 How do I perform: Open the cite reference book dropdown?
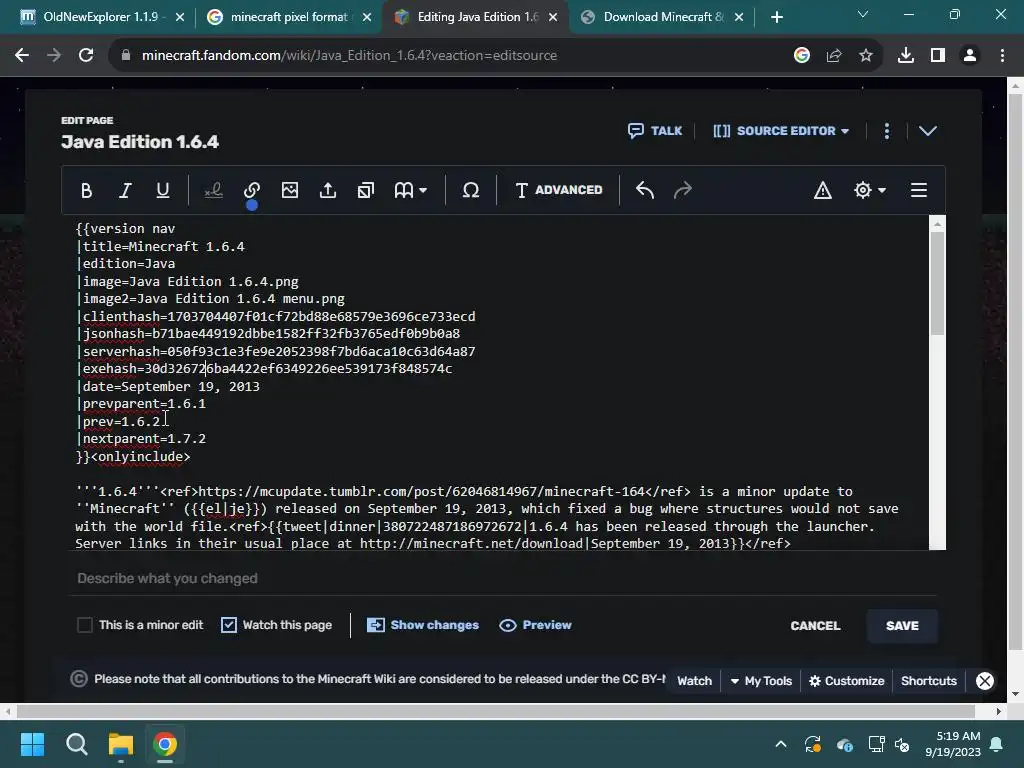point(411,190)
